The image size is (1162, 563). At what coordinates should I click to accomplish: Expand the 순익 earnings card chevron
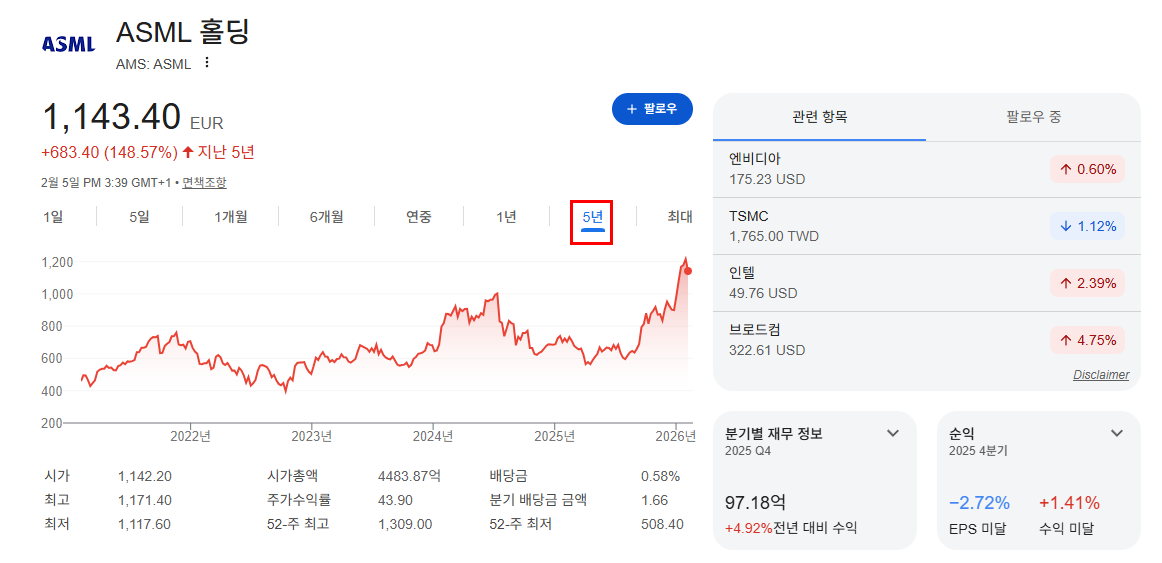pyautogui.click(x=1117, y=433)
